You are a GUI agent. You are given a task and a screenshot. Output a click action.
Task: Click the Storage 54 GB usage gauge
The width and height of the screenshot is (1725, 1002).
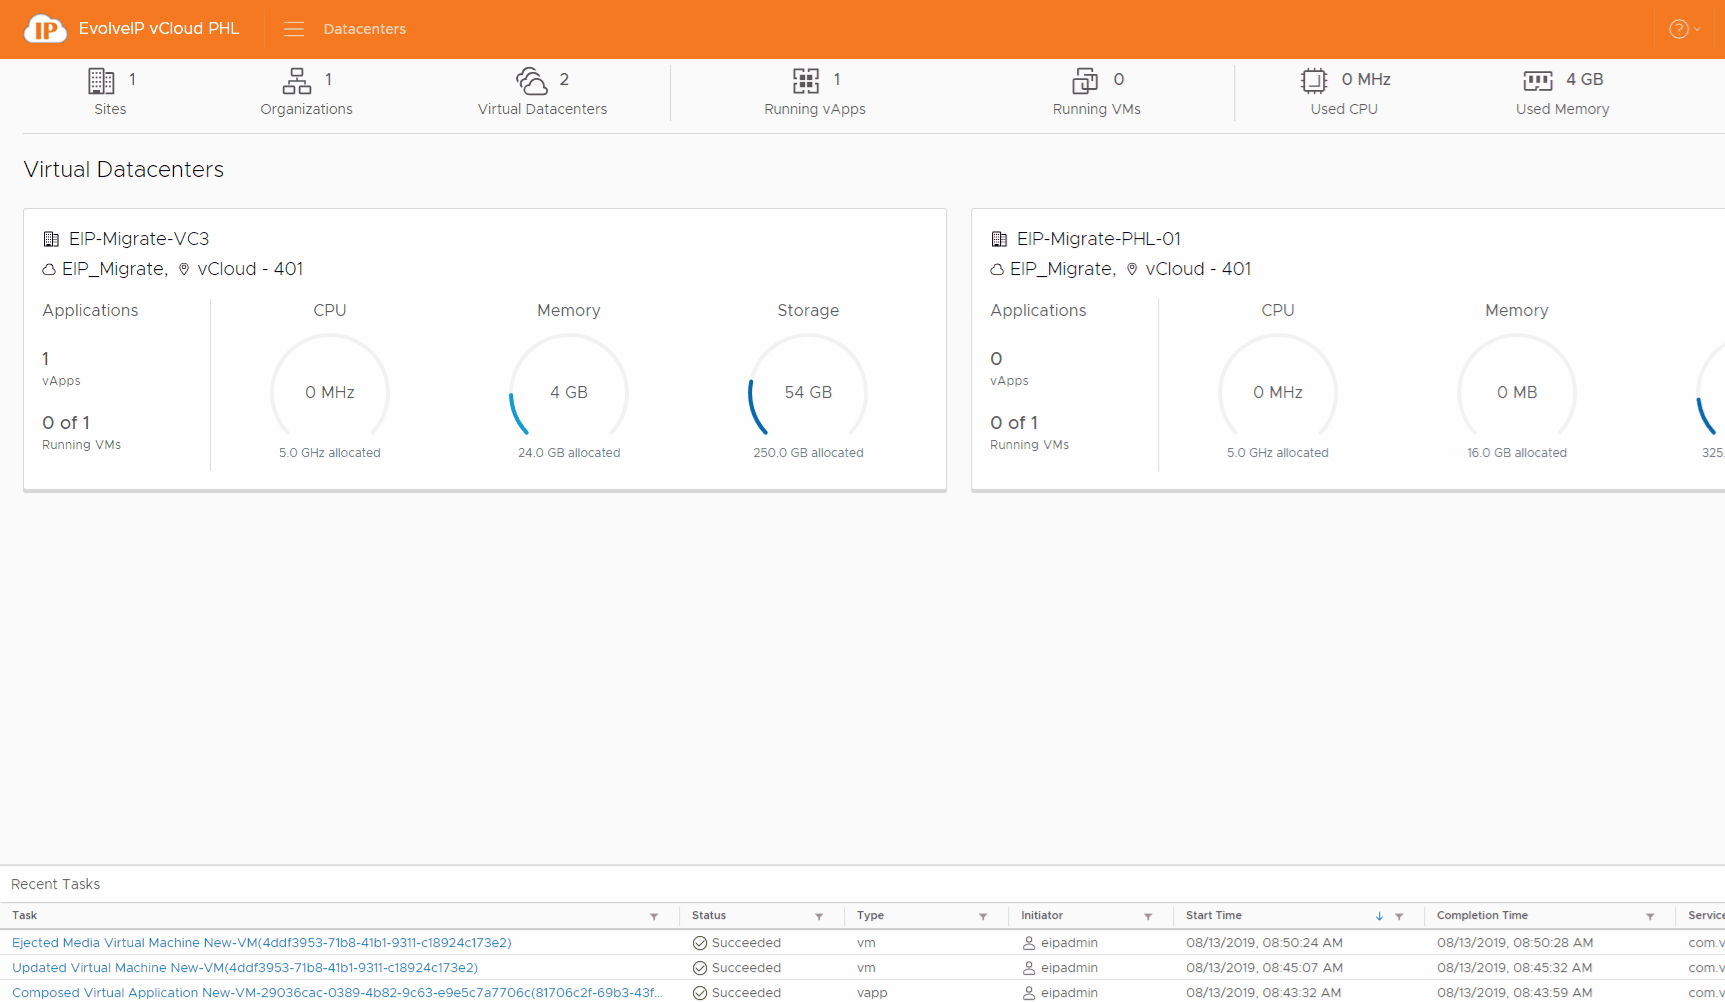(808, 392)
